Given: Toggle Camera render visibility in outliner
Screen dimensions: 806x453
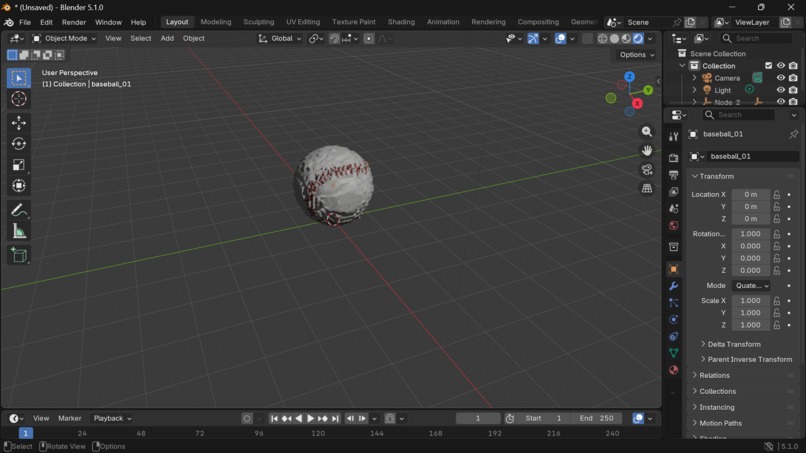Looking at the screenshot, I should click(793, 78).
